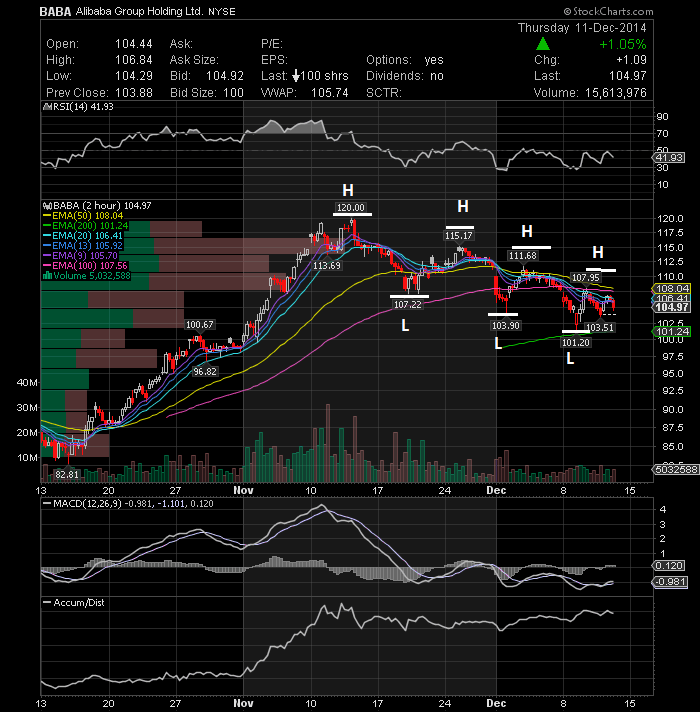Click the green 101.24 tag on price axis
This screenshot has height=712, width=700.
[672, 331]
